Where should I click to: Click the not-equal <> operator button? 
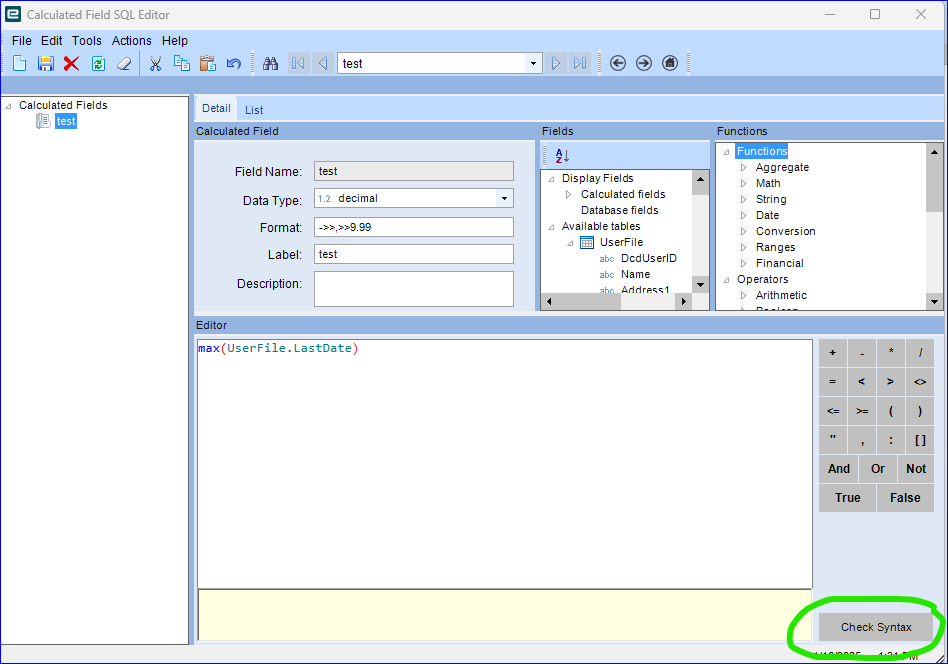click(x=920, y=382)
